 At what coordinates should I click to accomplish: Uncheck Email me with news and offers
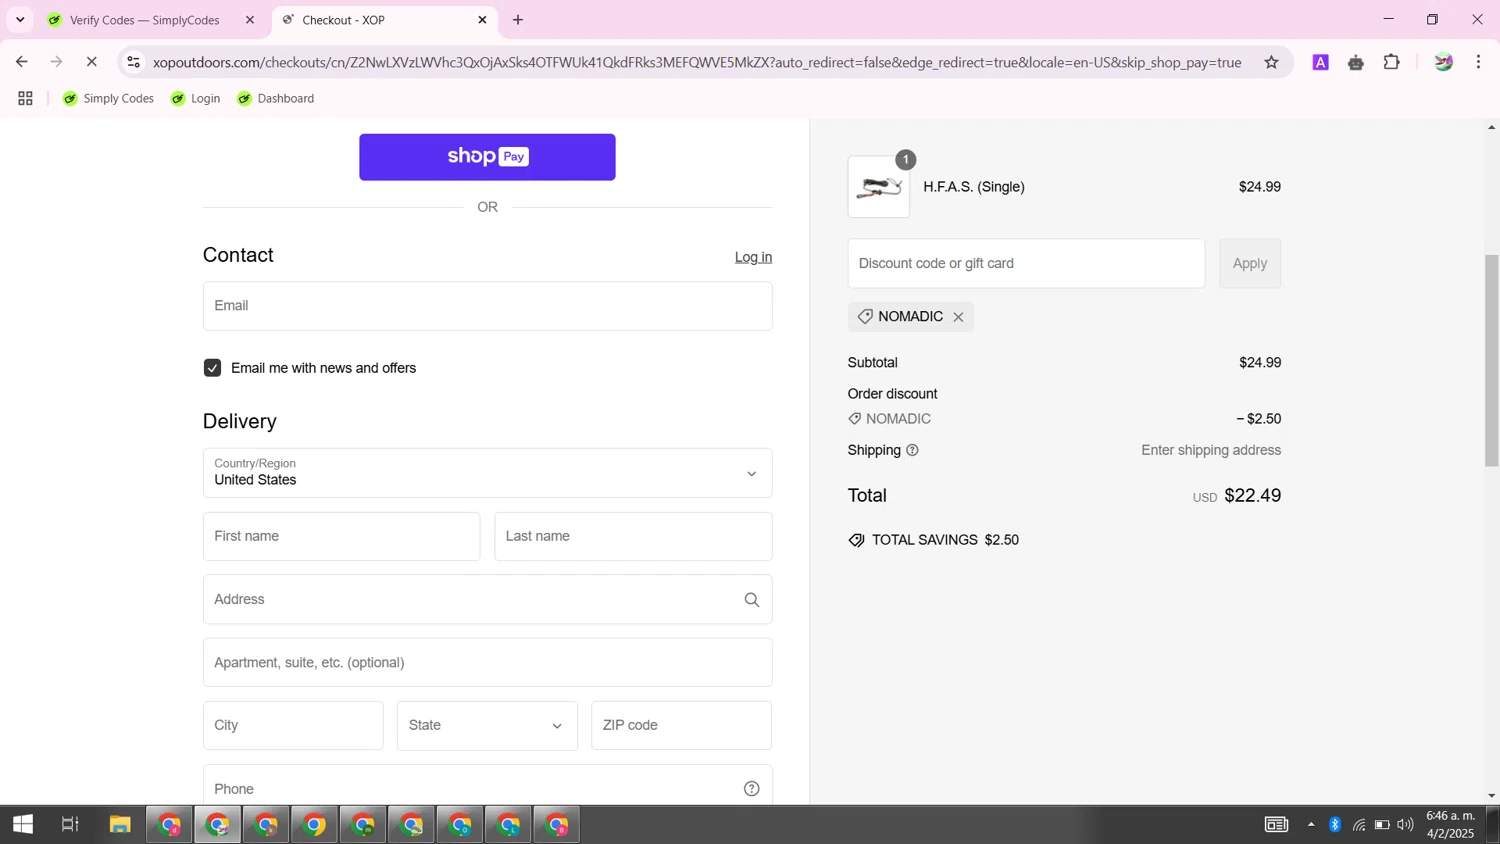pos(212,368)
